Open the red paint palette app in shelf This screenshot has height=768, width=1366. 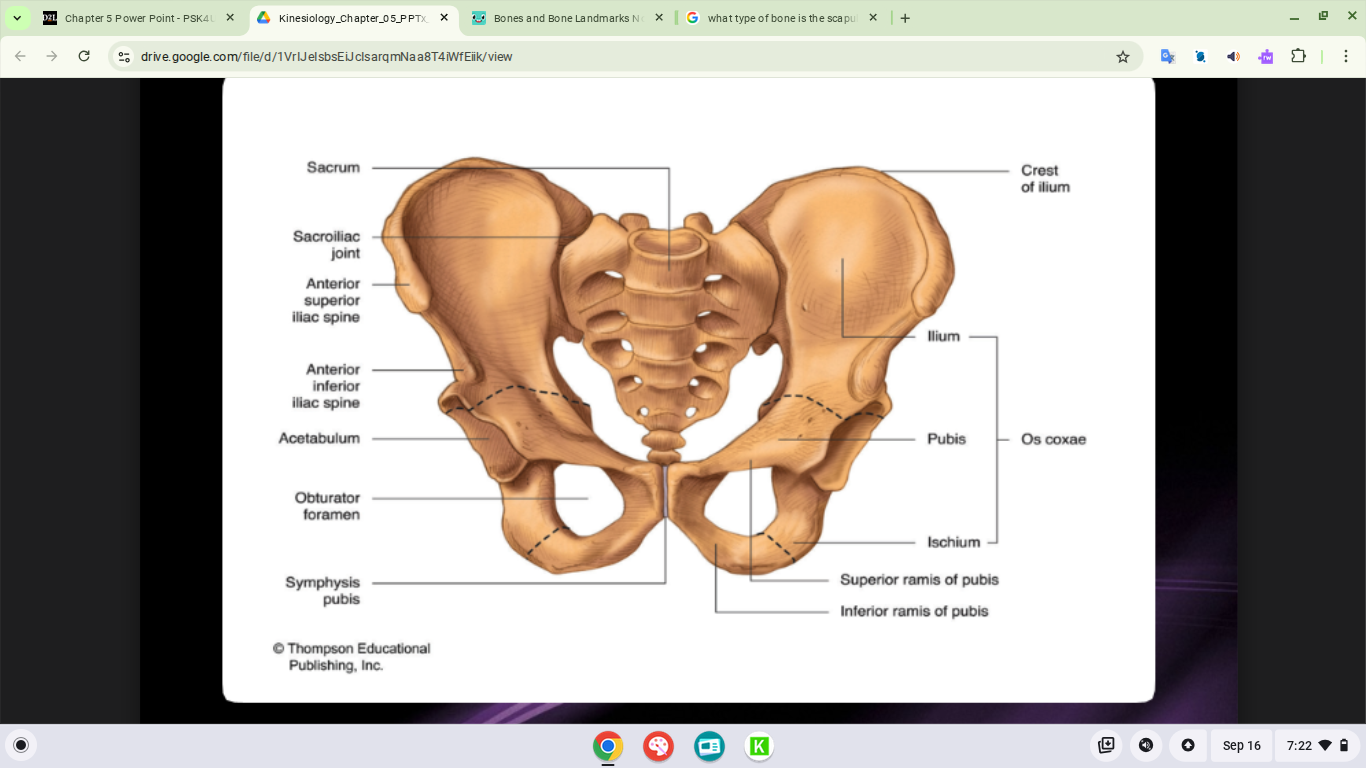click(x=658, y=746)
